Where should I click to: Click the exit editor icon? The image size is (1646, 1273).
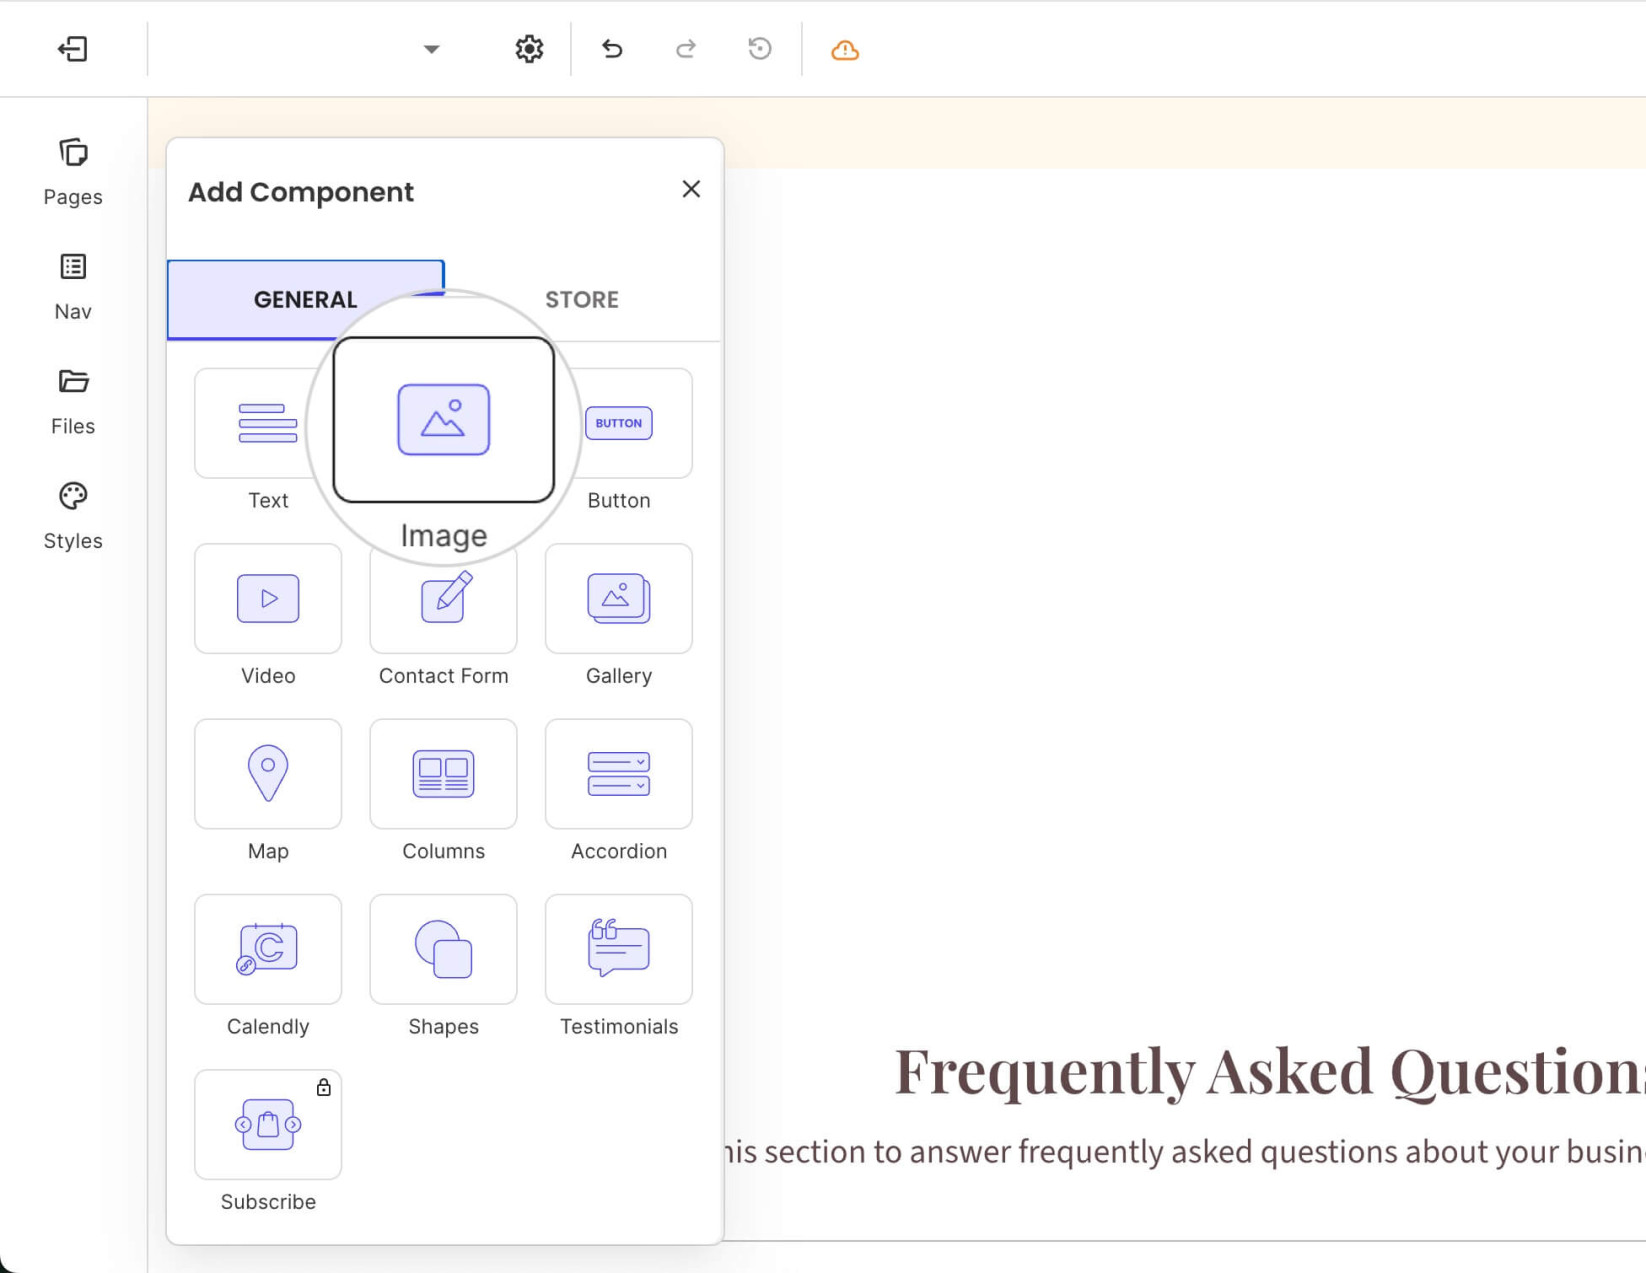73,49
